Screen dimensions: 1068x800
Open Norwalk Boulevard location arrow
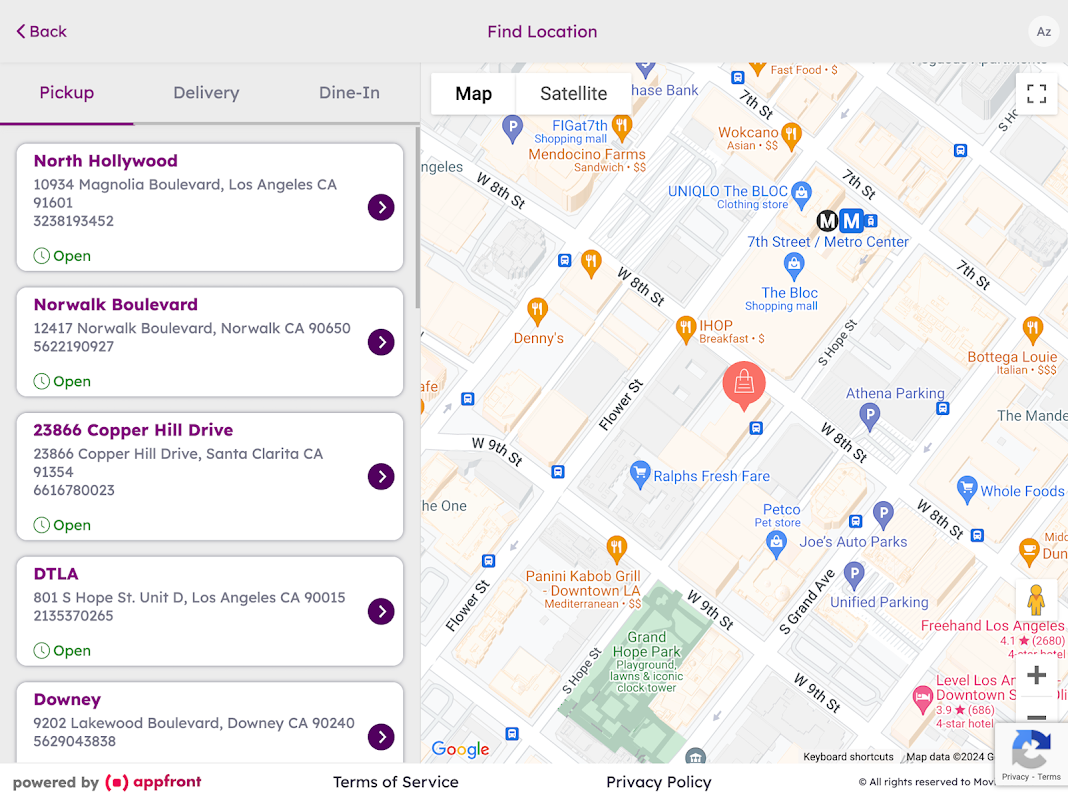click(x=381, y=342)
